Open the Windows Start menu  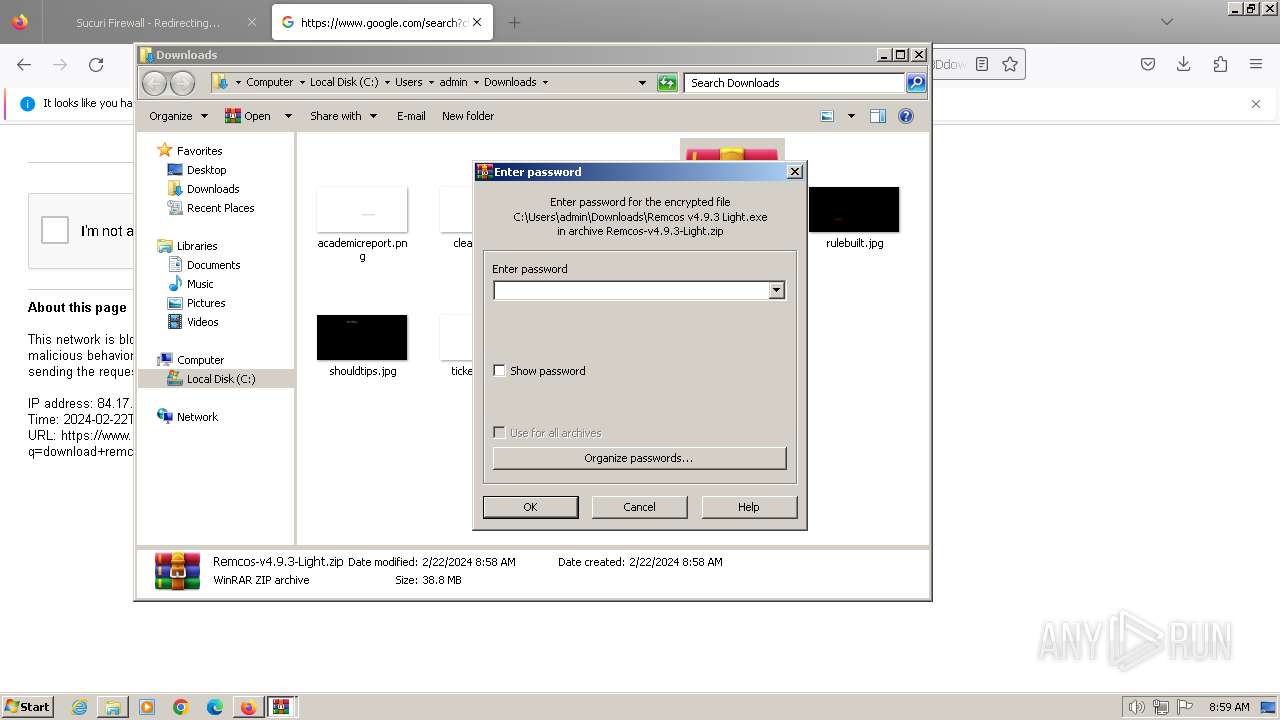click(27, 706)
